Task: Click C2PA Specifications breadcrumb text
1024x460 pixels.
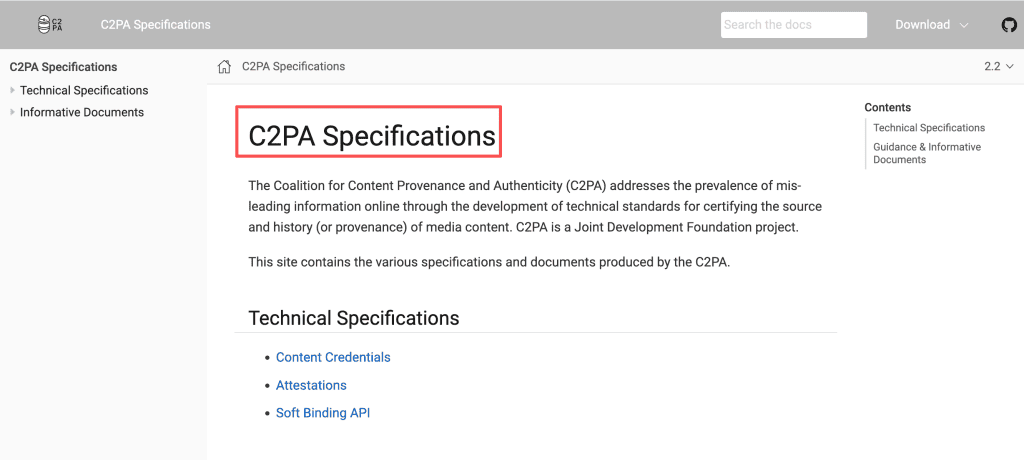Action: [x=293, y=66]
